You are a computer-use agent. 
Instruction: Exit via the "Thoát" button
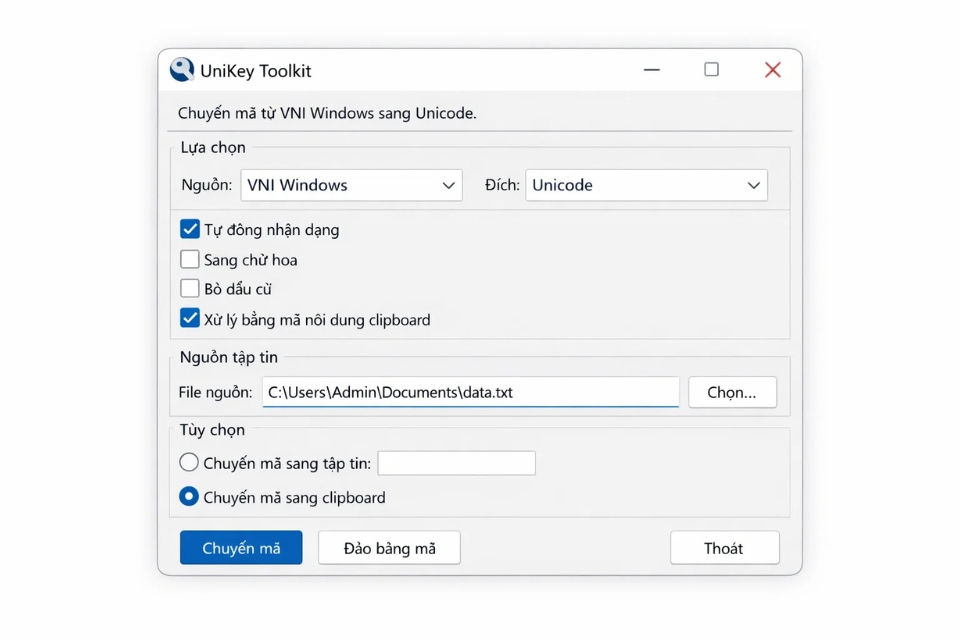(x=724, y=547)
